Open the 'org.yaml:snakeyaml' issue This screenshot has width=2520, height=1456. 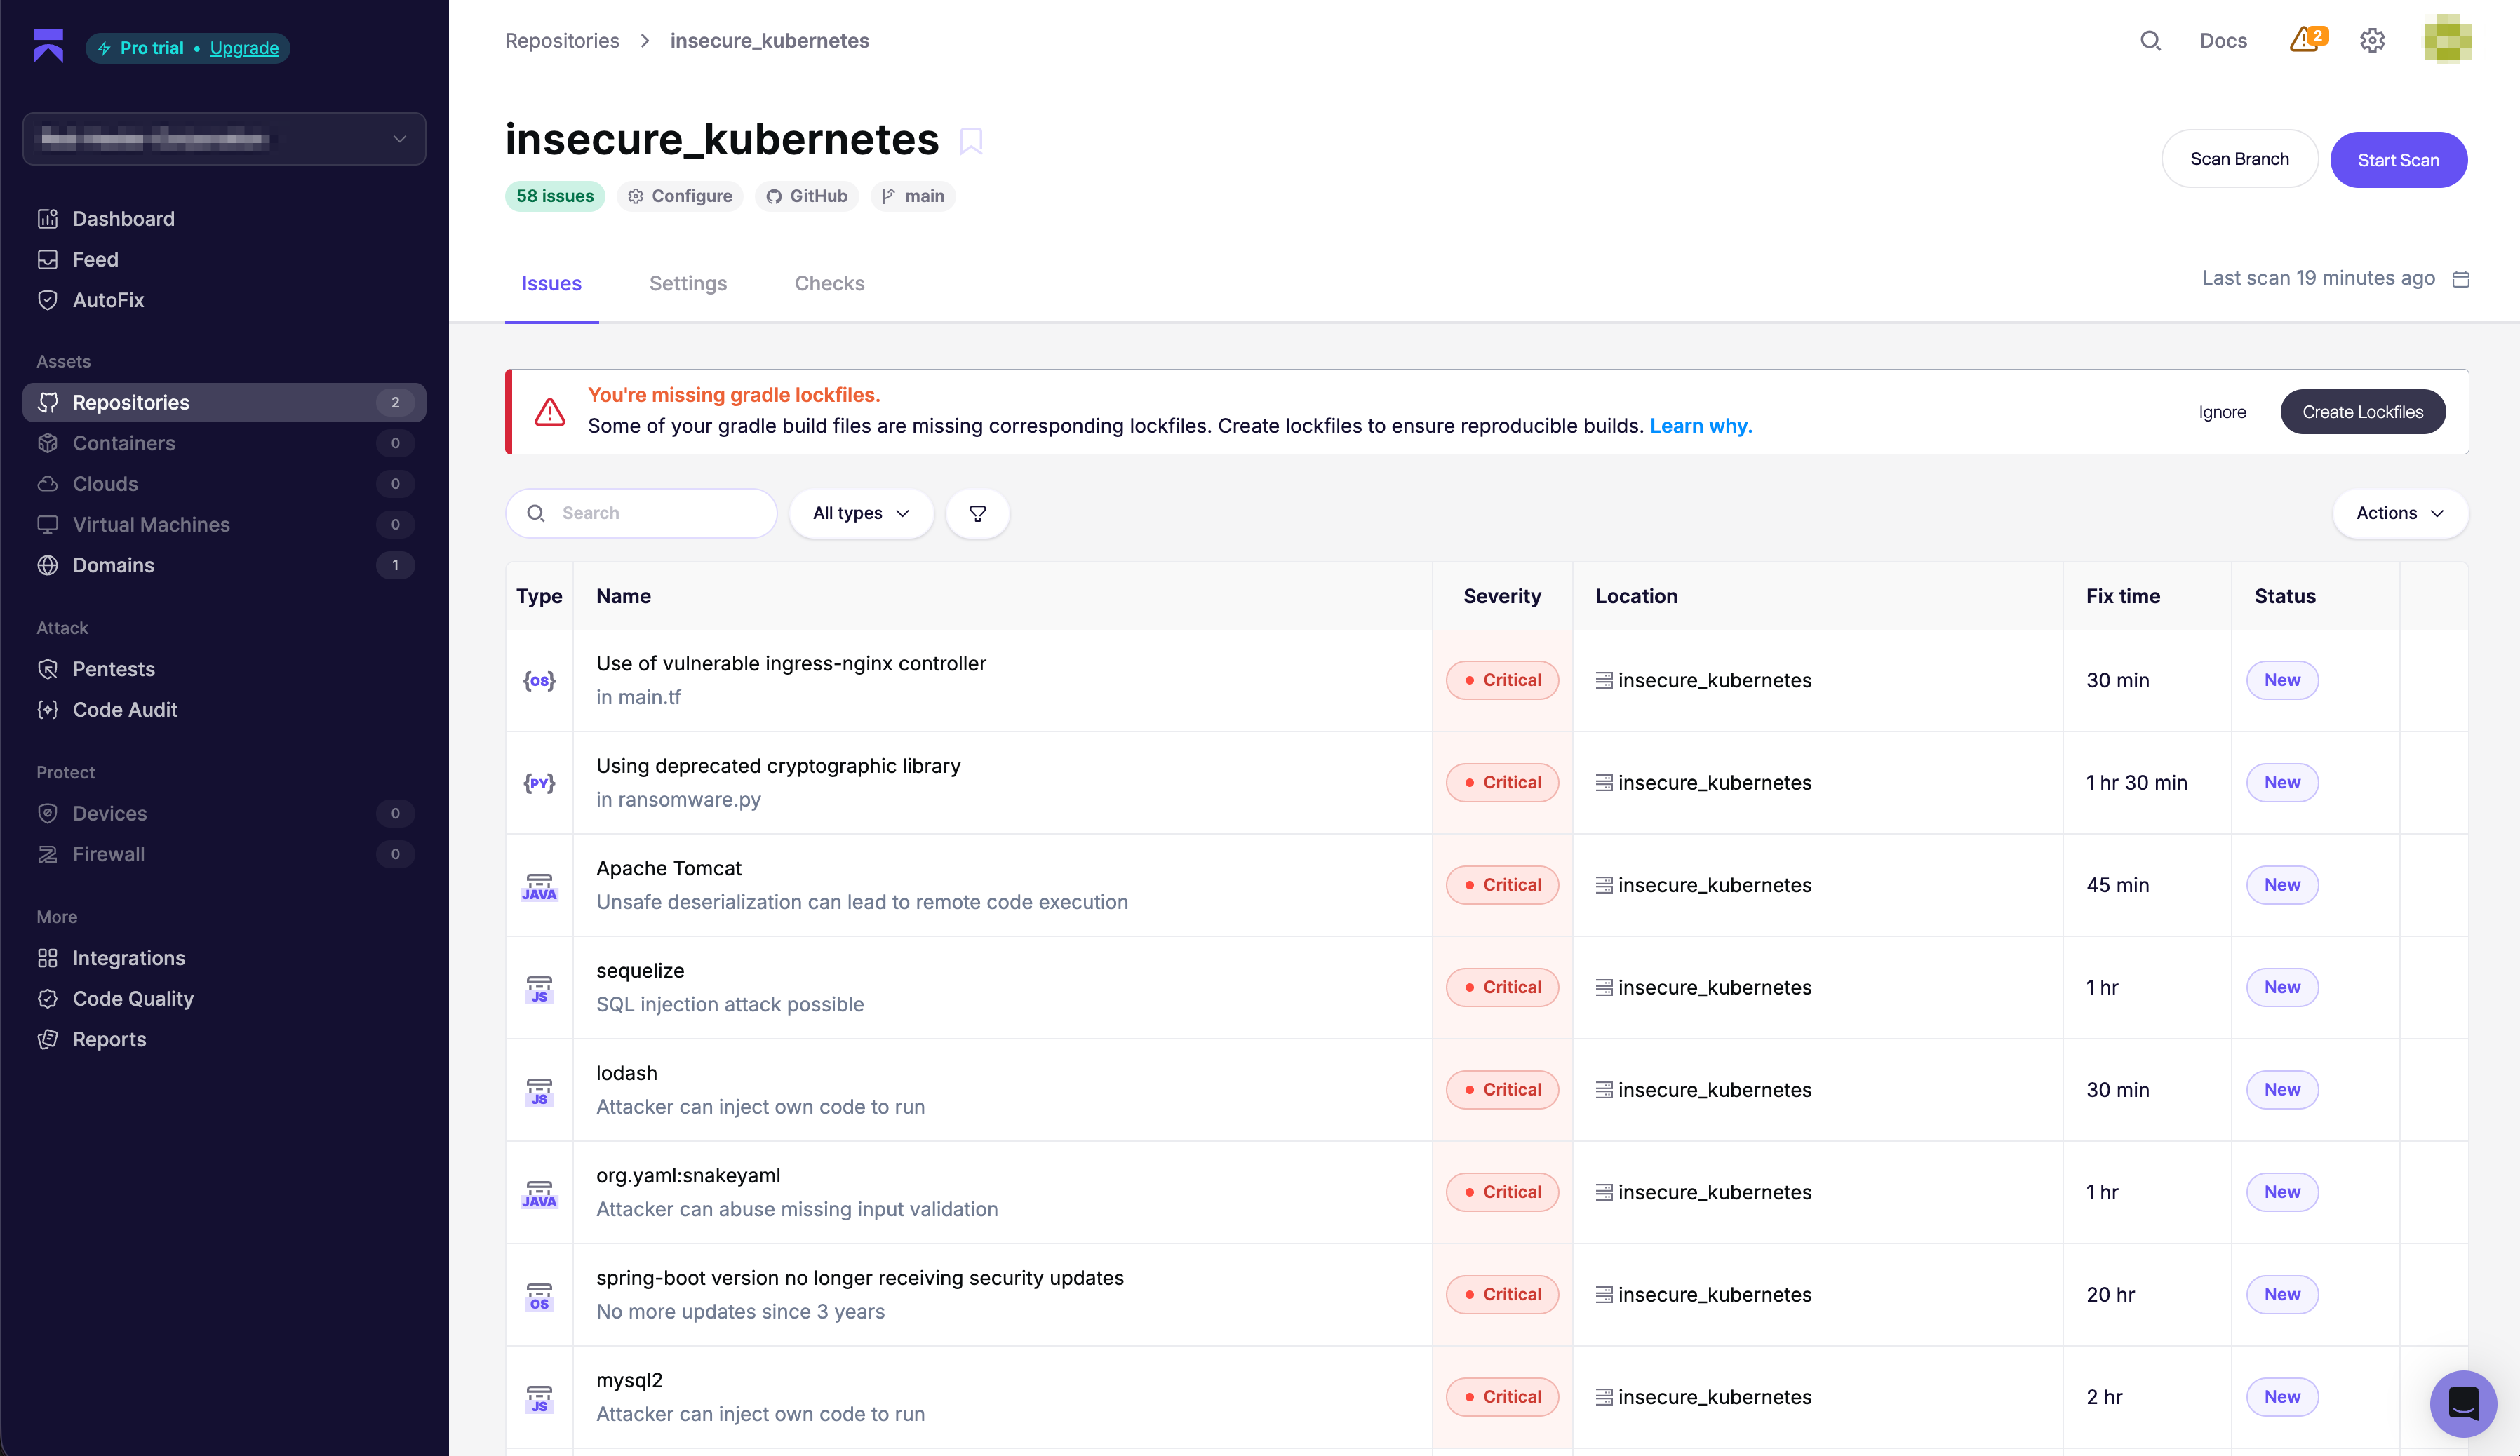(688, 1176)
